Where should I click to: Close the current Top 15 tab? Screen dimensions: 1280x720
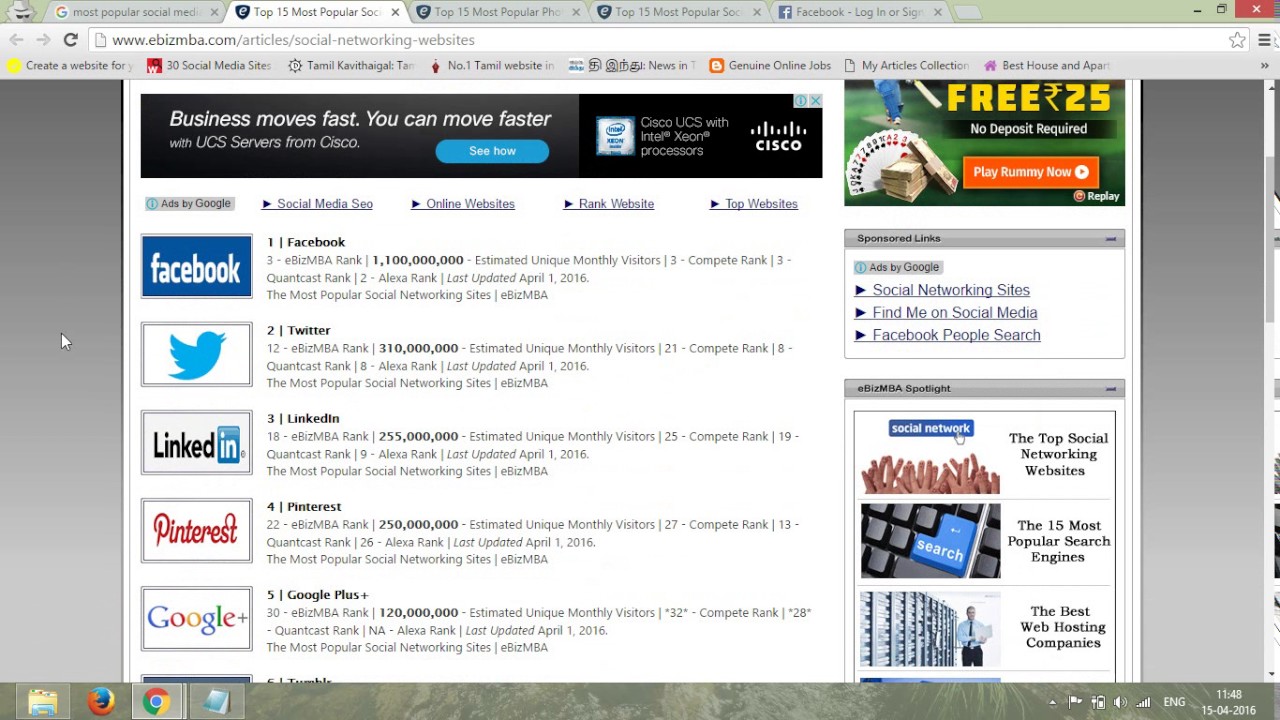pyautogui.click(x=395, y=12)
